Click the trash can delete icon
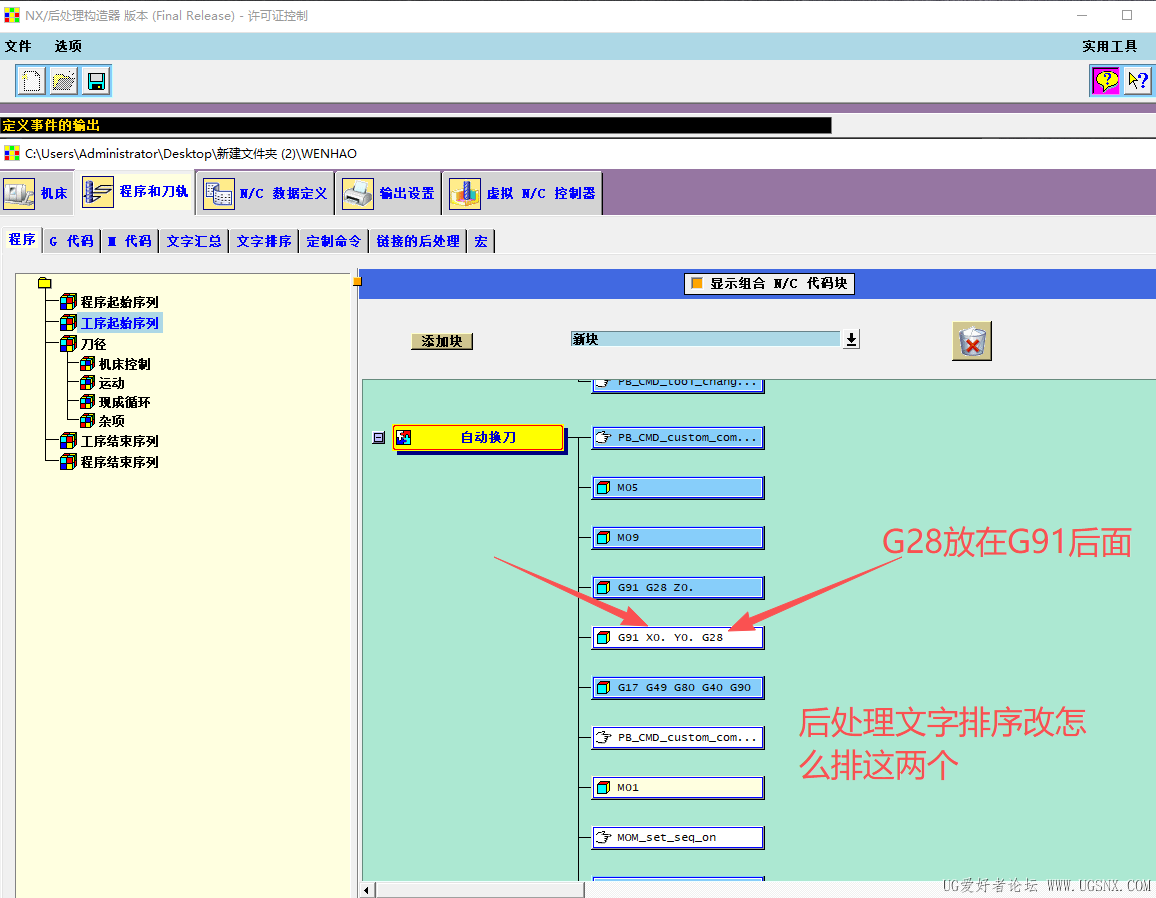Viewport: 1156px width, 898px height. [x=972, y=341]
